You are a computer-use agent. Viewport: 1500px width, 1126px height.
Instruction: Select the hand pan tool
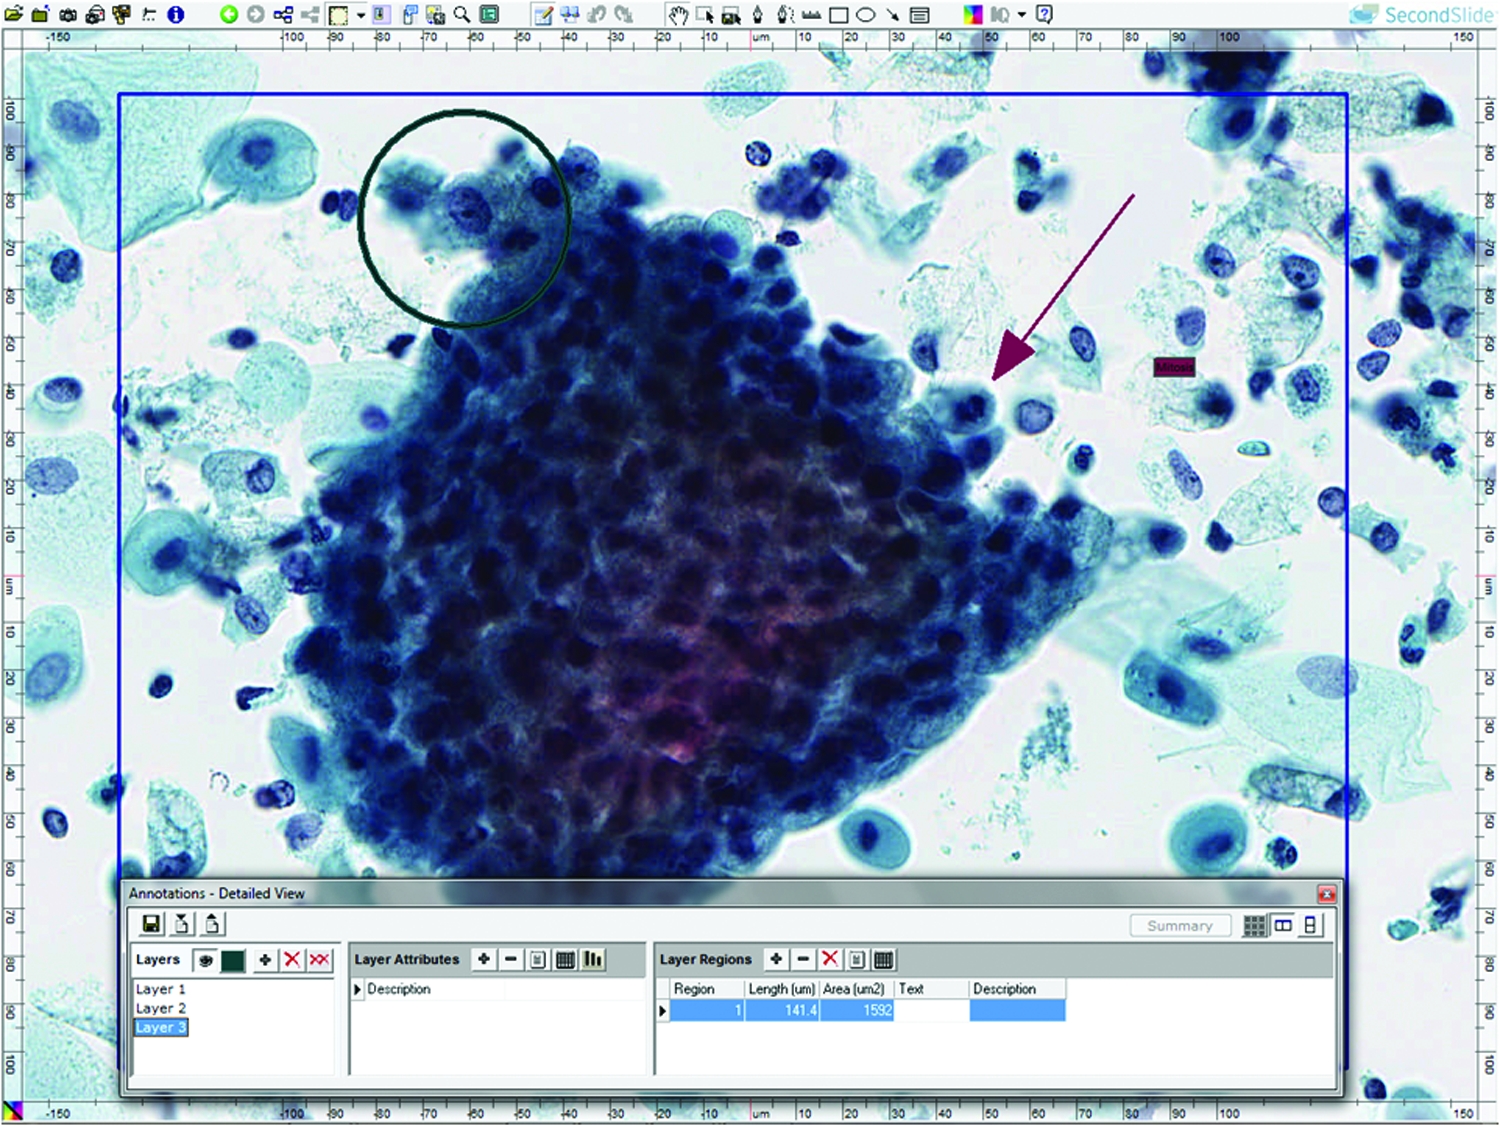(x=678, y=15)
